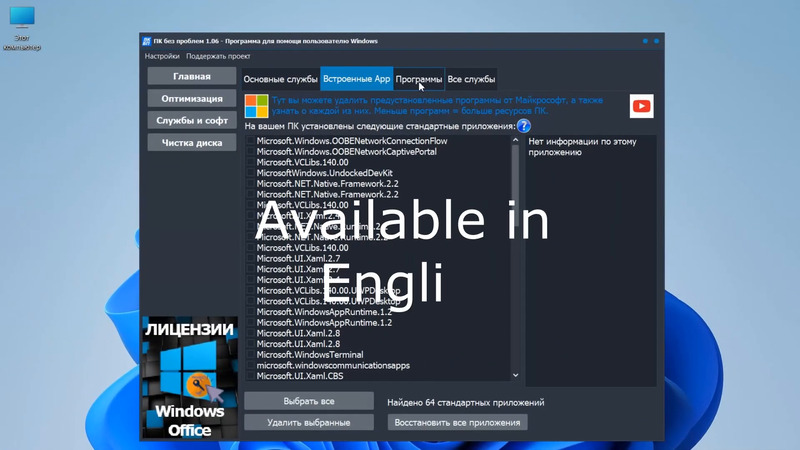The width and height of the screenshot is (800, 450).
Task: Switch to the 'Программы' tab
Action: pos(418,79)
